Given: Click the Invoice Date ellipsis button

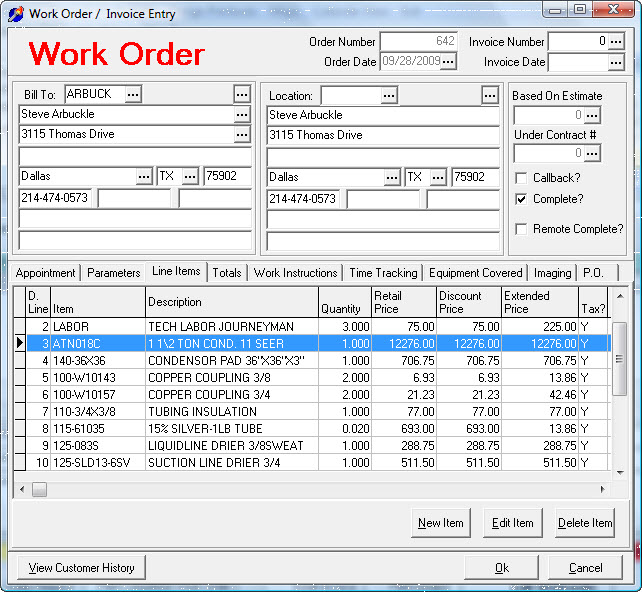Looking at the screenshot, I should [x=616, y=62].
